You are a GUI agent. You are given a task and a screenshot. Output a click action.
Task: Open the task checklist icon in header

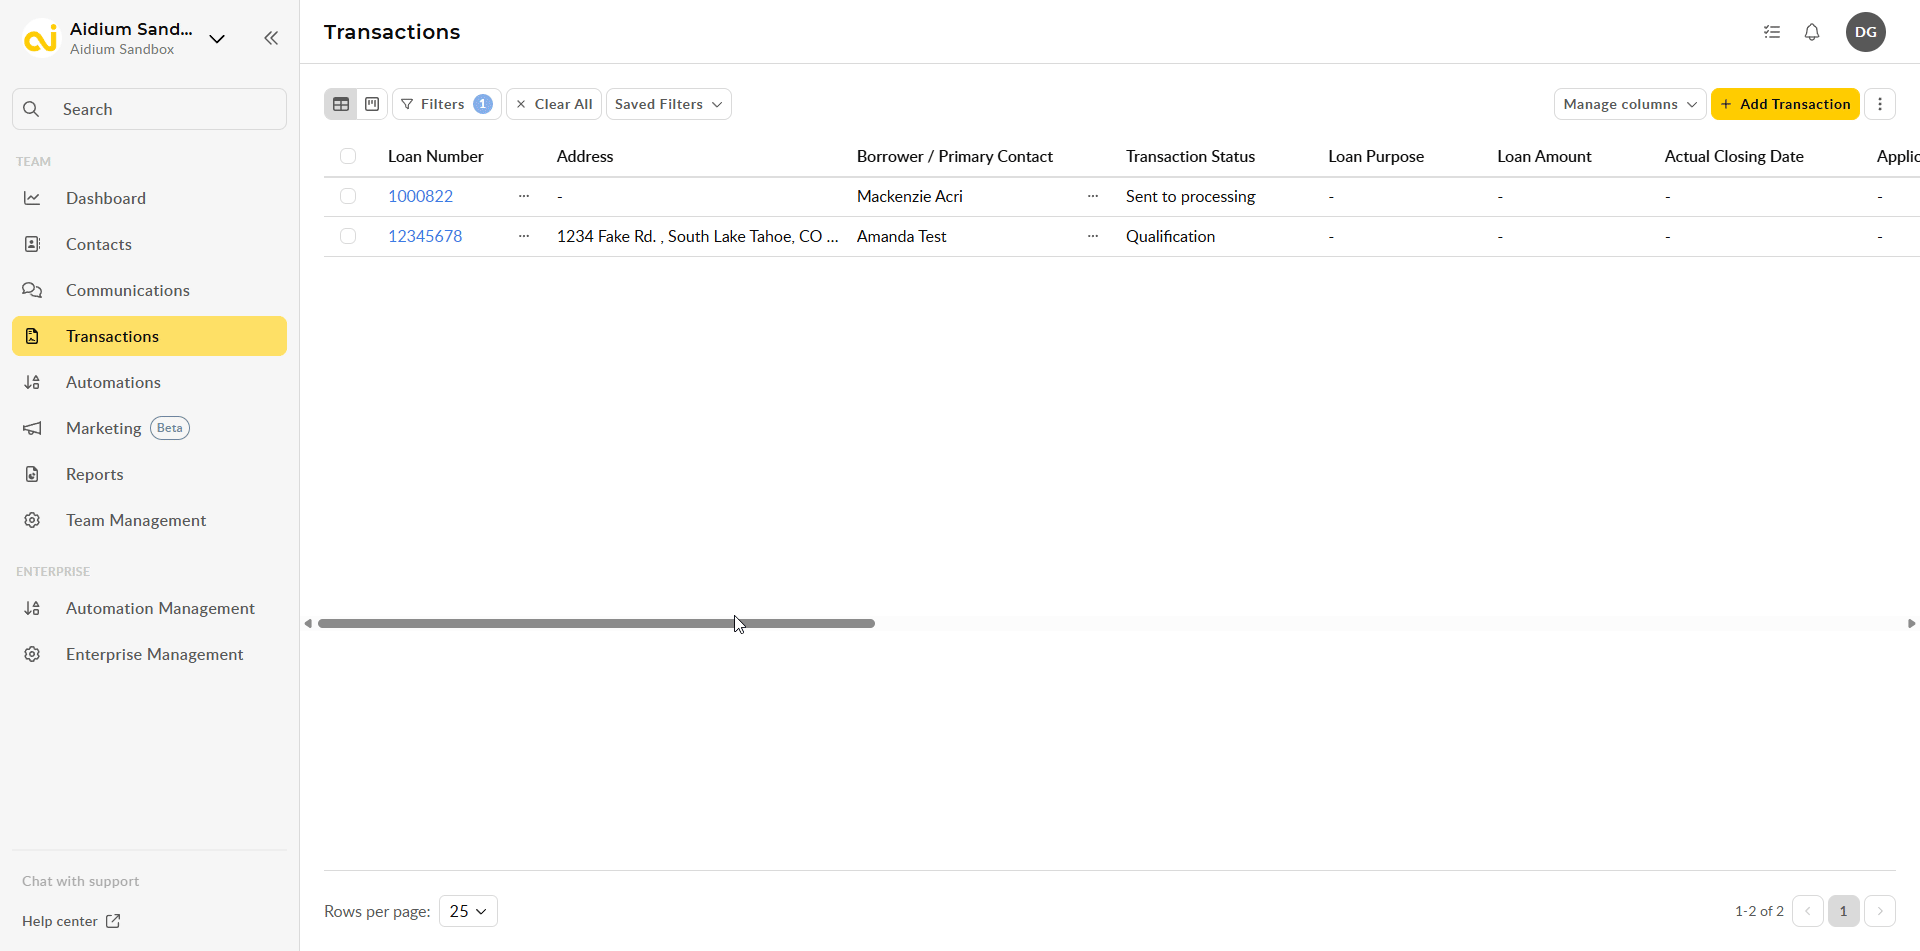1772,32
